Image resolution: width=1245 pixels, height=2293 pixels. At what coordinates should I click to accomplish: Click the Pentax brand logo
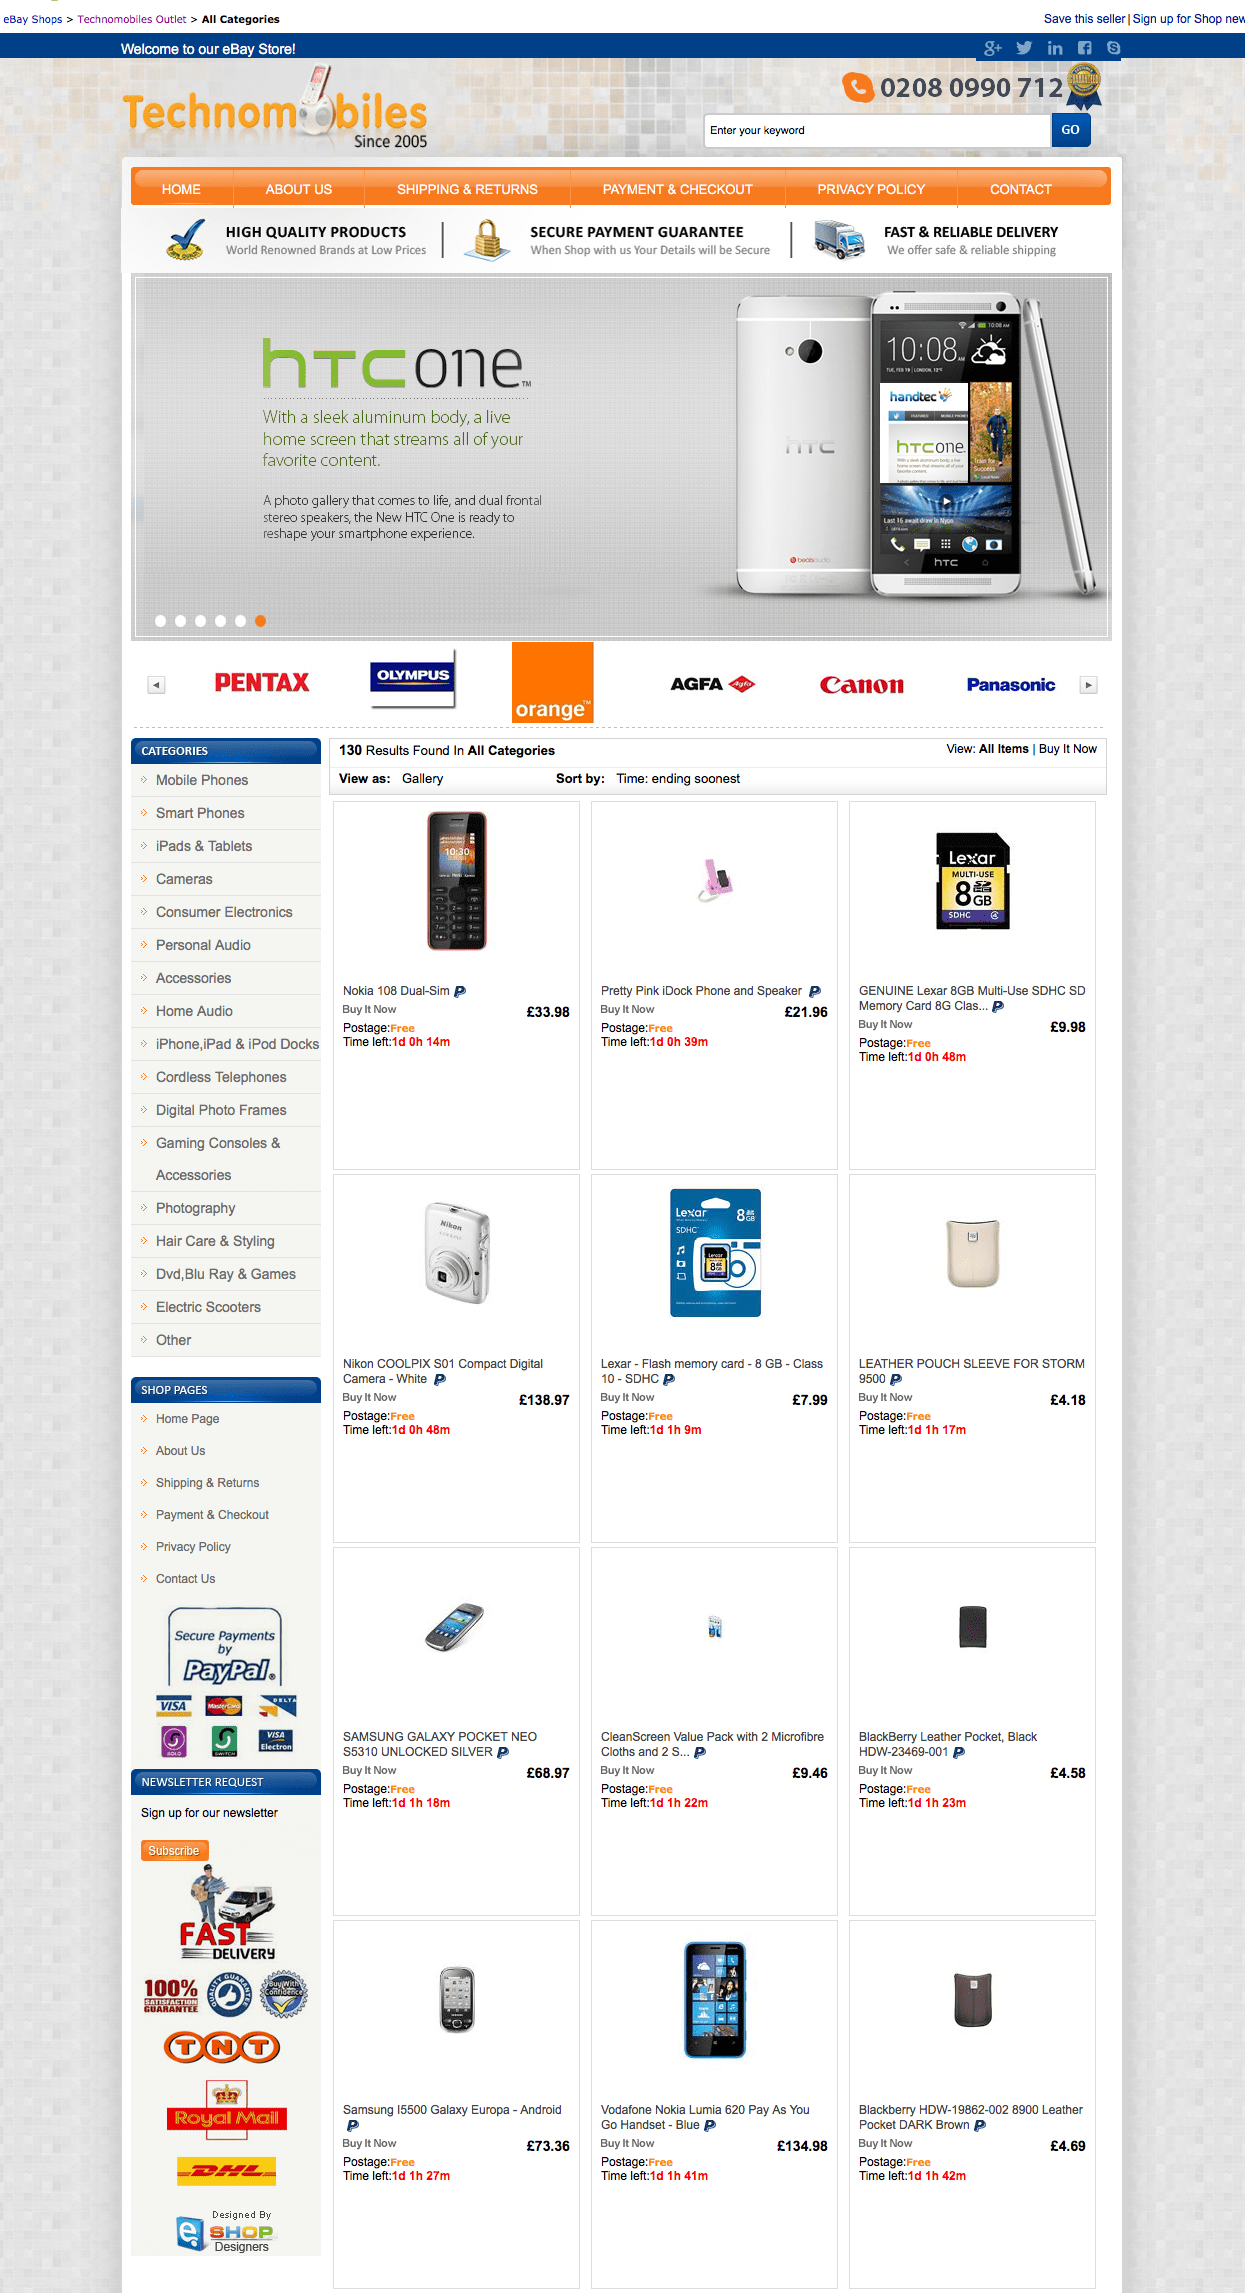(262, 683)
